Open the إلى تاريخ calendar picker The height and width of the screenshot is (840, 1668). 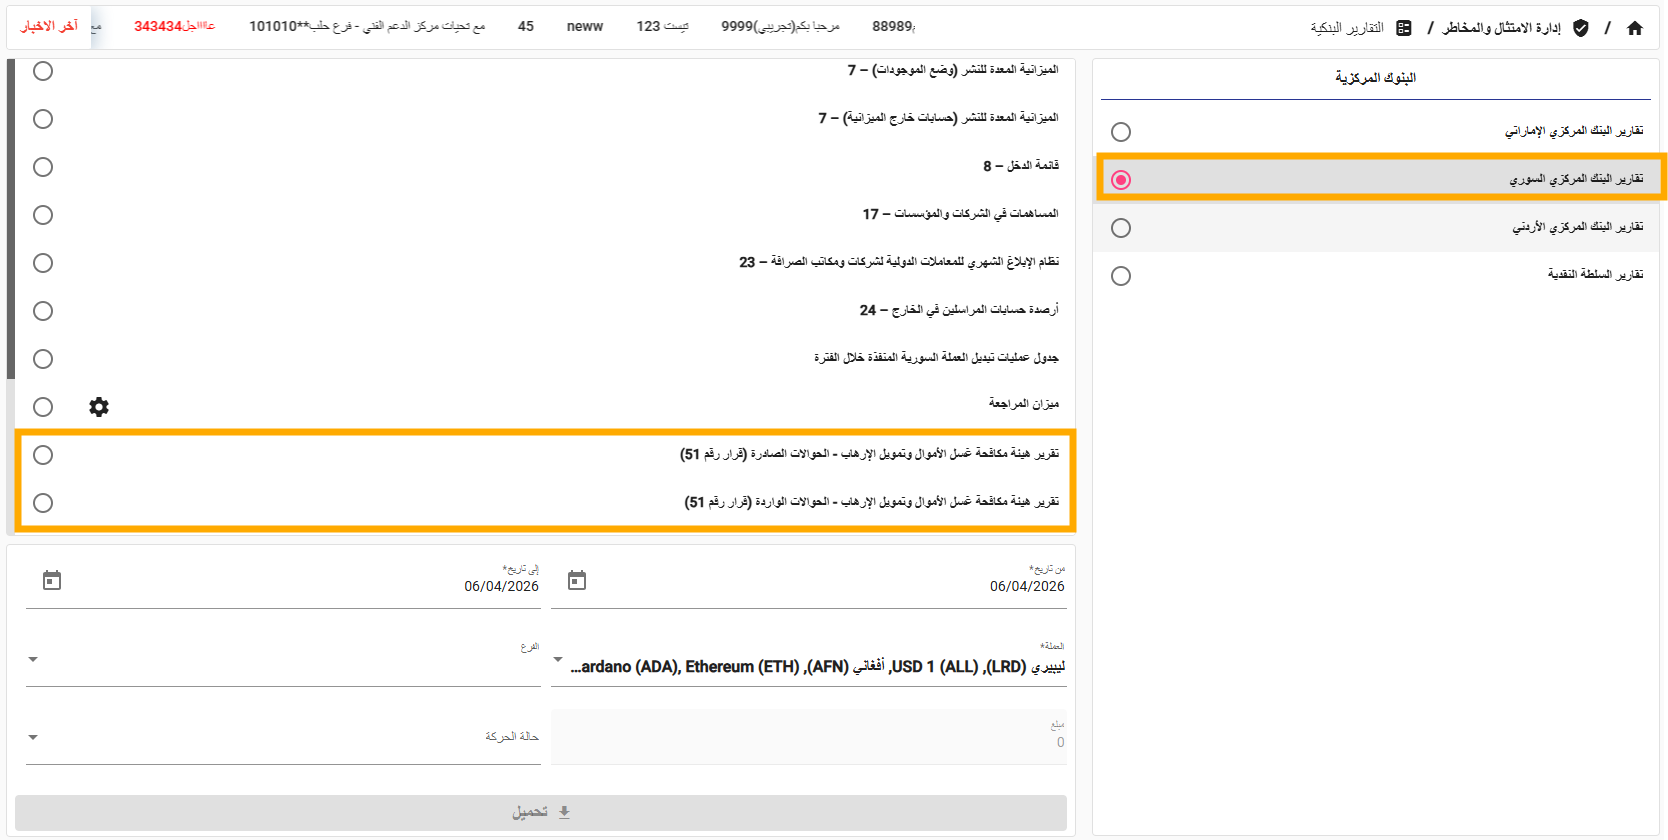(x=52, y=581)
